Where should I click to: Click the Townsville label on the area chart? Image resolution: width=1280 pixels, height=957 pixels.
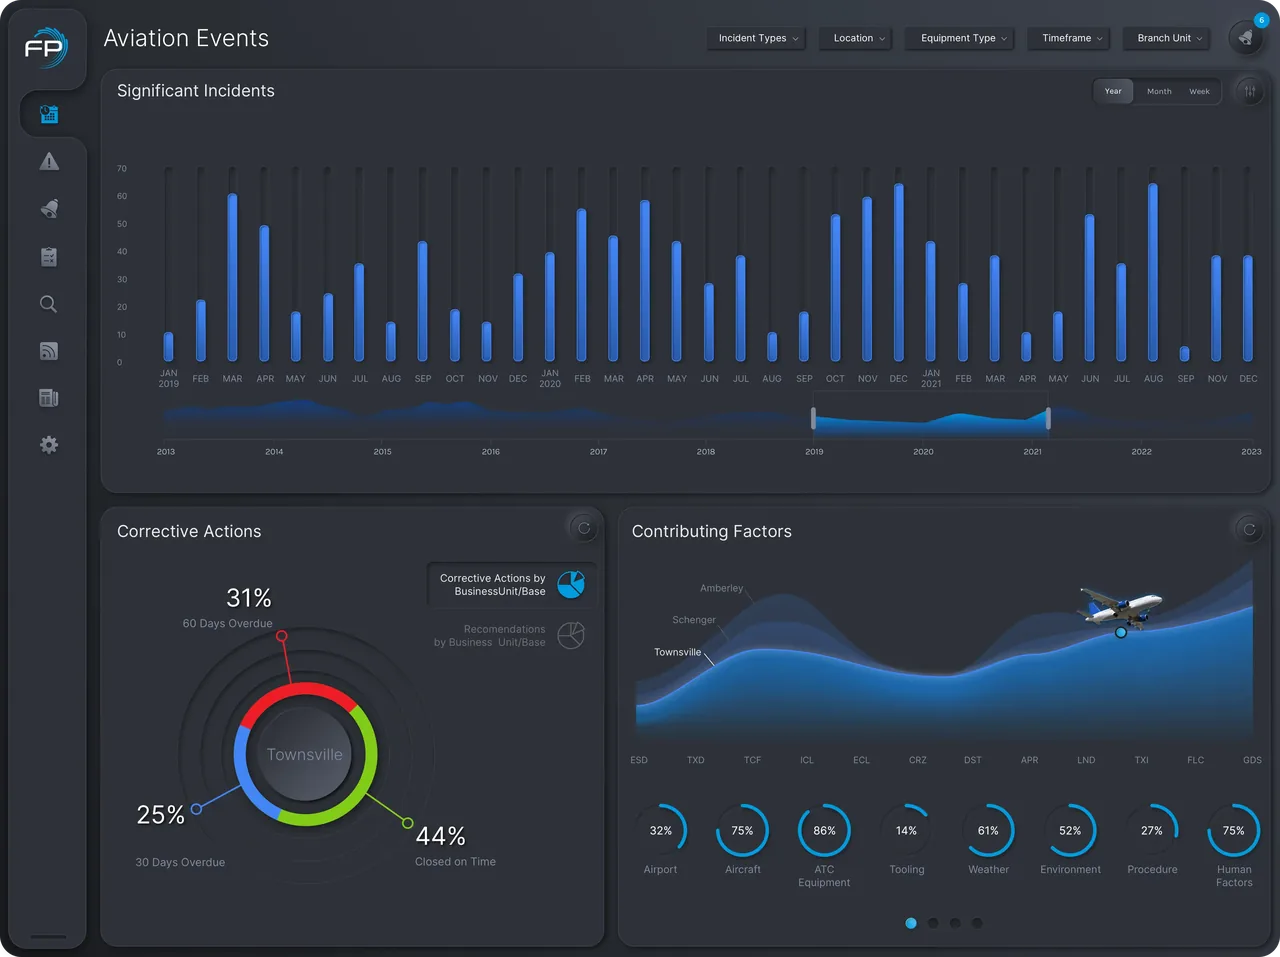678,652
